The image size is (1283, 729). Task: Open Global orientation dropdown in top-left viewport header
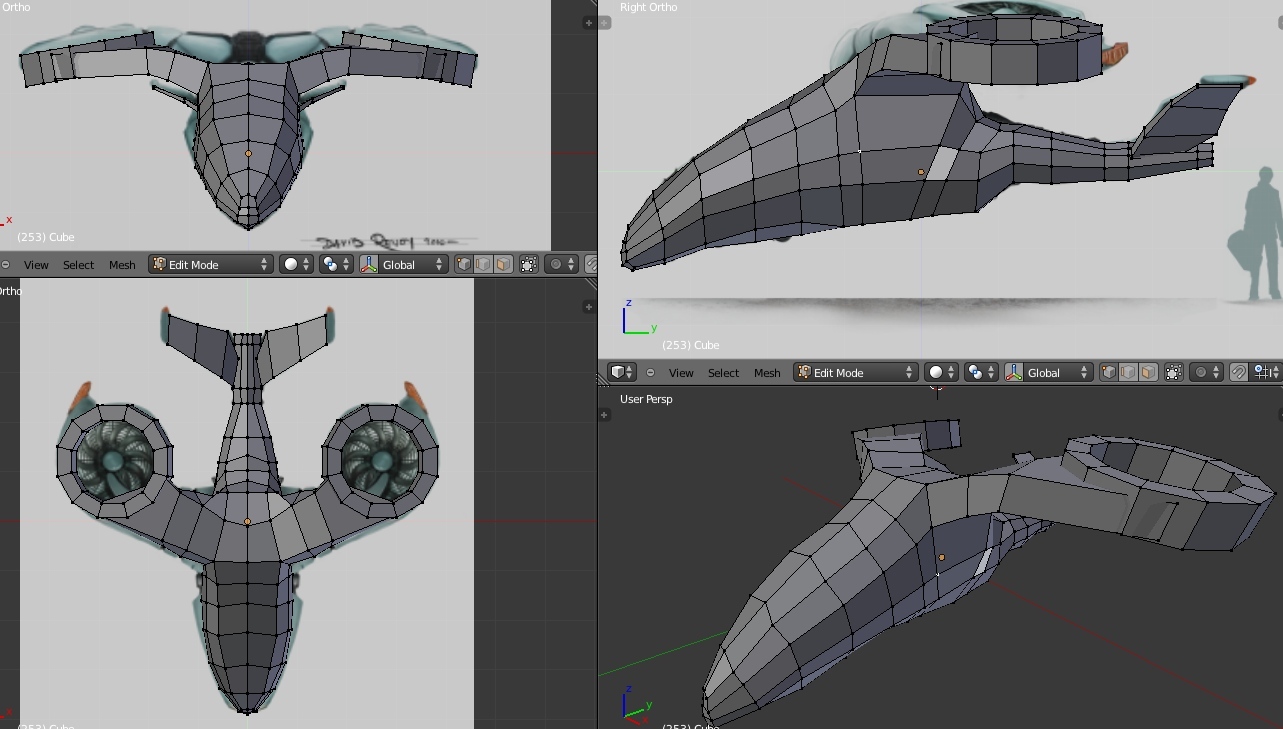point(412,264)
